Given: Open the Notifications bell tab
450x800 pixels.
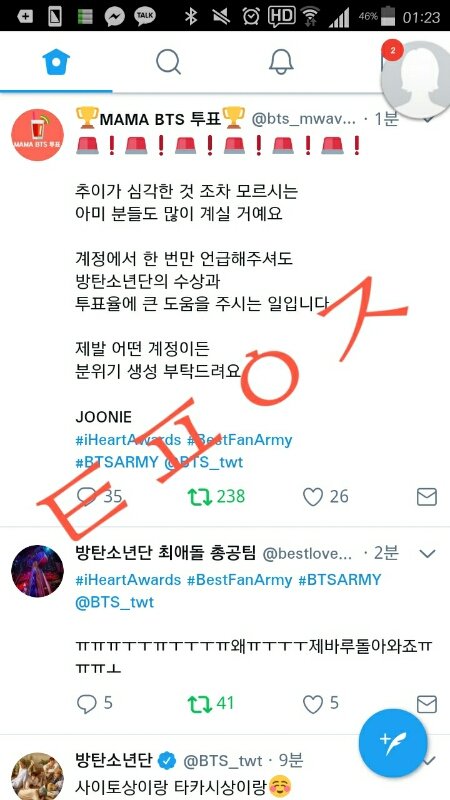Looking at the screenshot, I should 281,62.
